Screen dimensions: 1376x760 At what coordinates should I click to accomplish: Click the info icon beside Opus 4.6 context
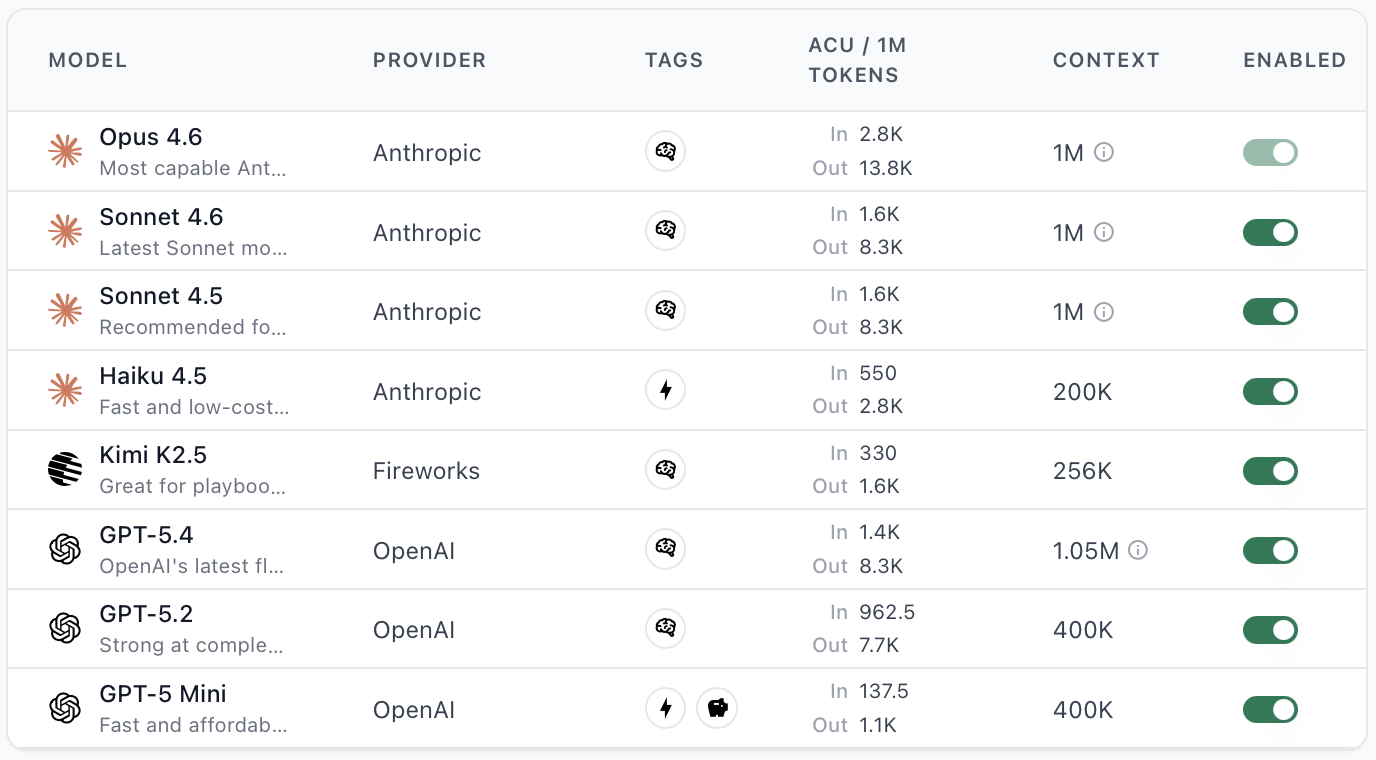pos(1103,152)
